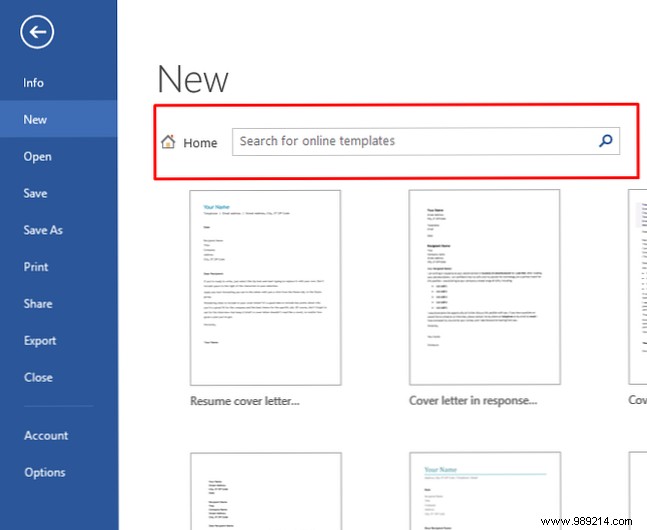Select New in the left sidebar
Image resolution: width=647 pixels, height=530 pixels.
click(x=35, y=120)
